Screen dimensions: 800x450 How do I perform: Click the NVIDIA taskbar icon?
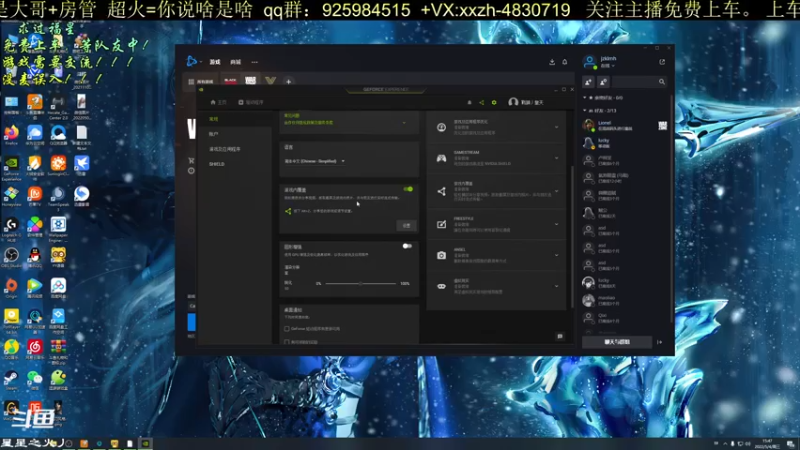click(145, 443)
